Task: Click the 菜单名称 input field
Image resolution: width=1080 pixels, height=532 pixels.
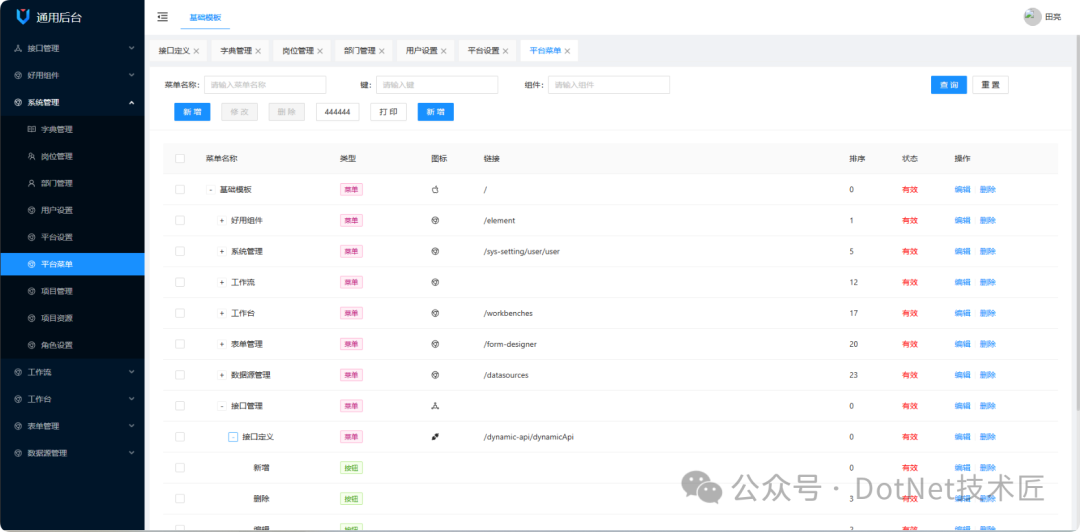Action: coord(265,85)
